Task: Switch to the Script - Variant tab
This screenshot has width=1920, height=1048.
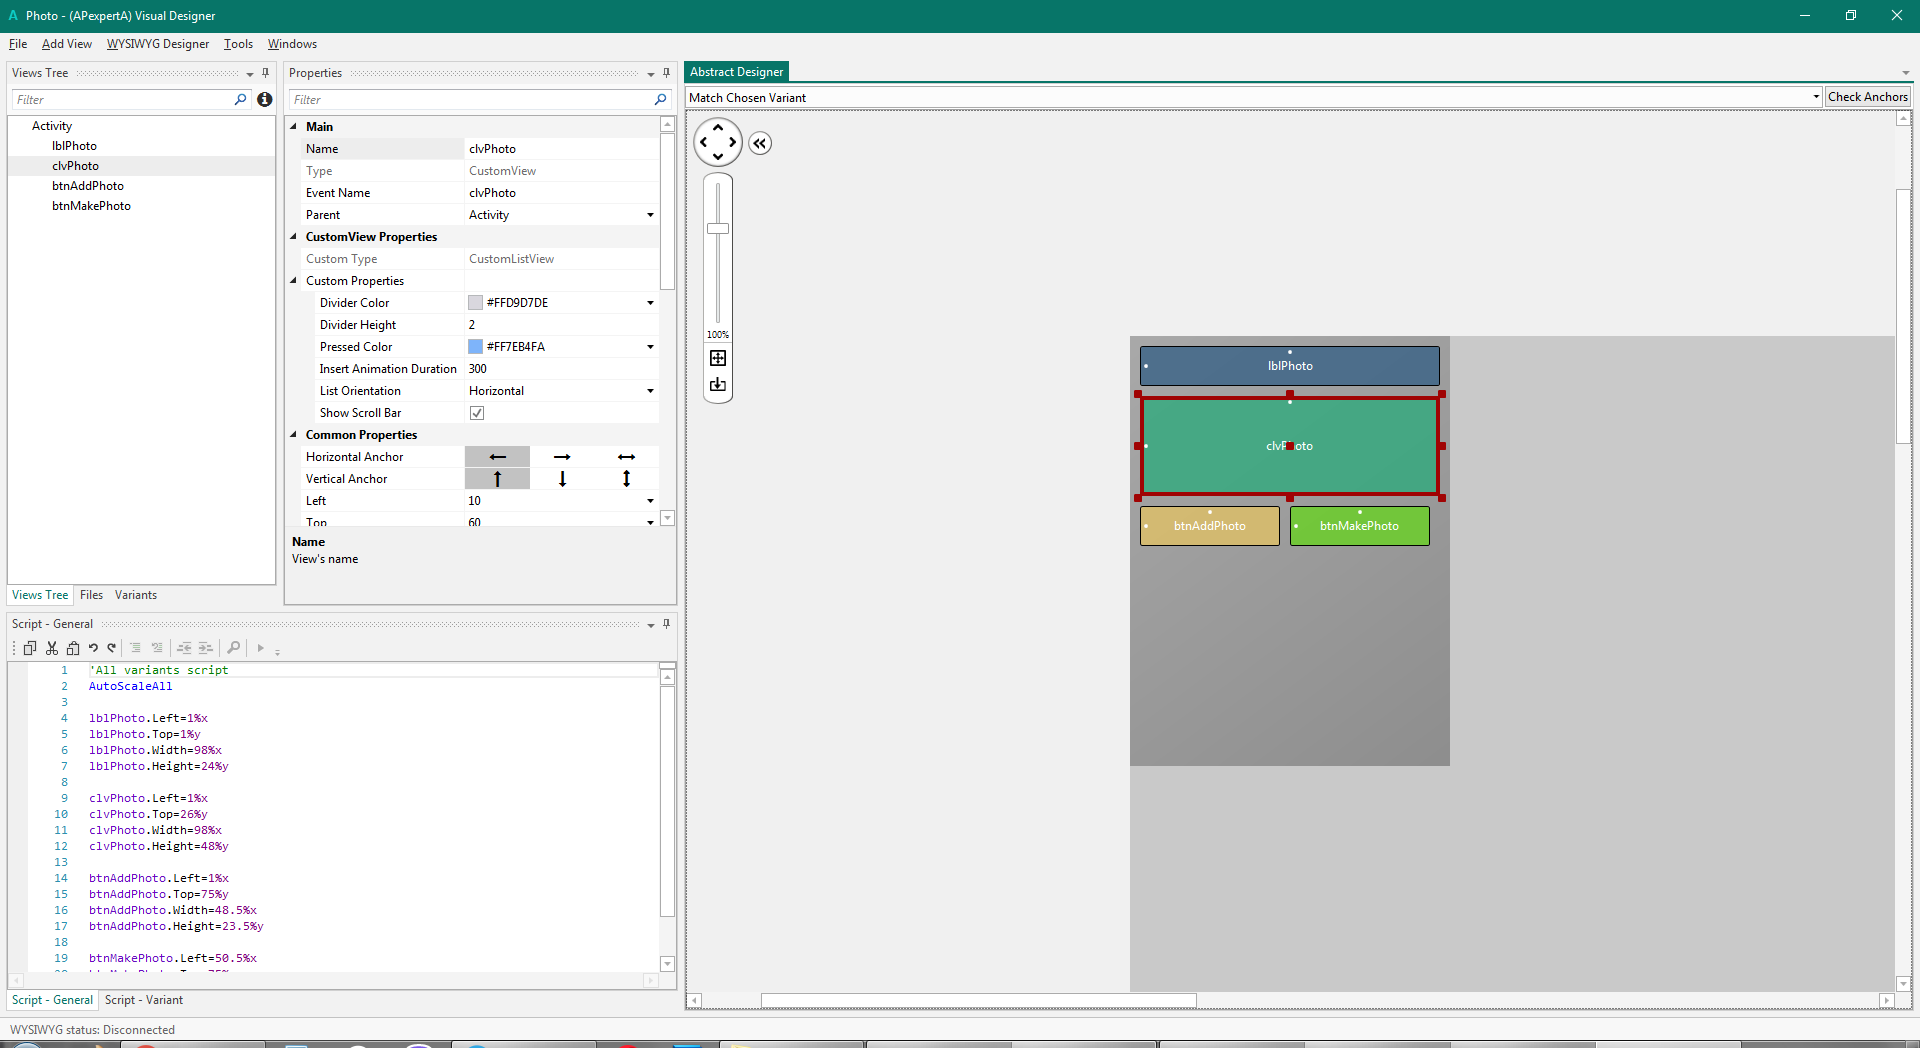Action: (x=144, y=1000)
